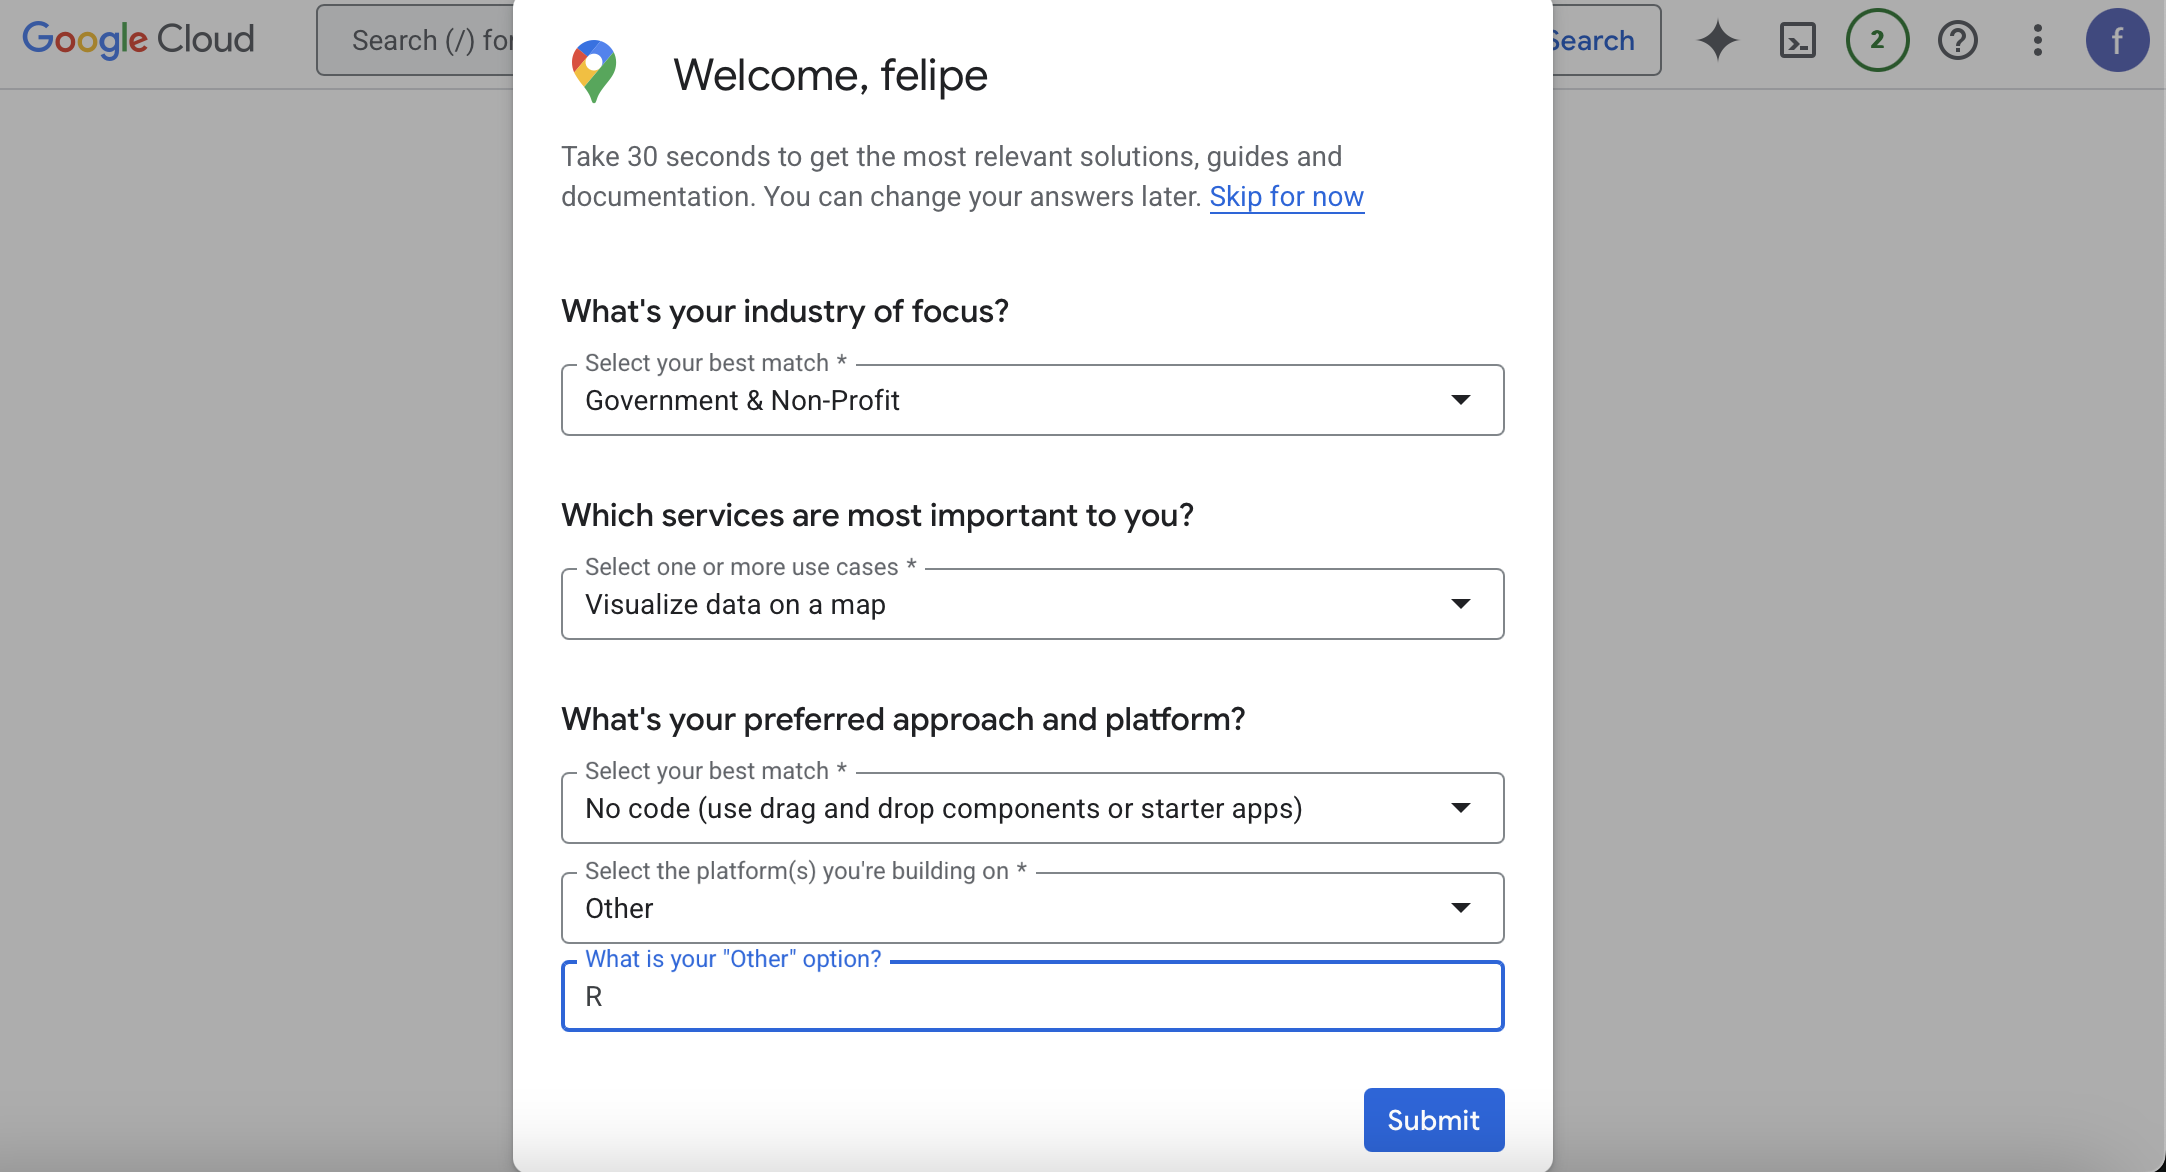The width and height of the screenshot is (2166, 1172).
Task: Expand the preferred approach dropdown
Action: [1031, 808]
